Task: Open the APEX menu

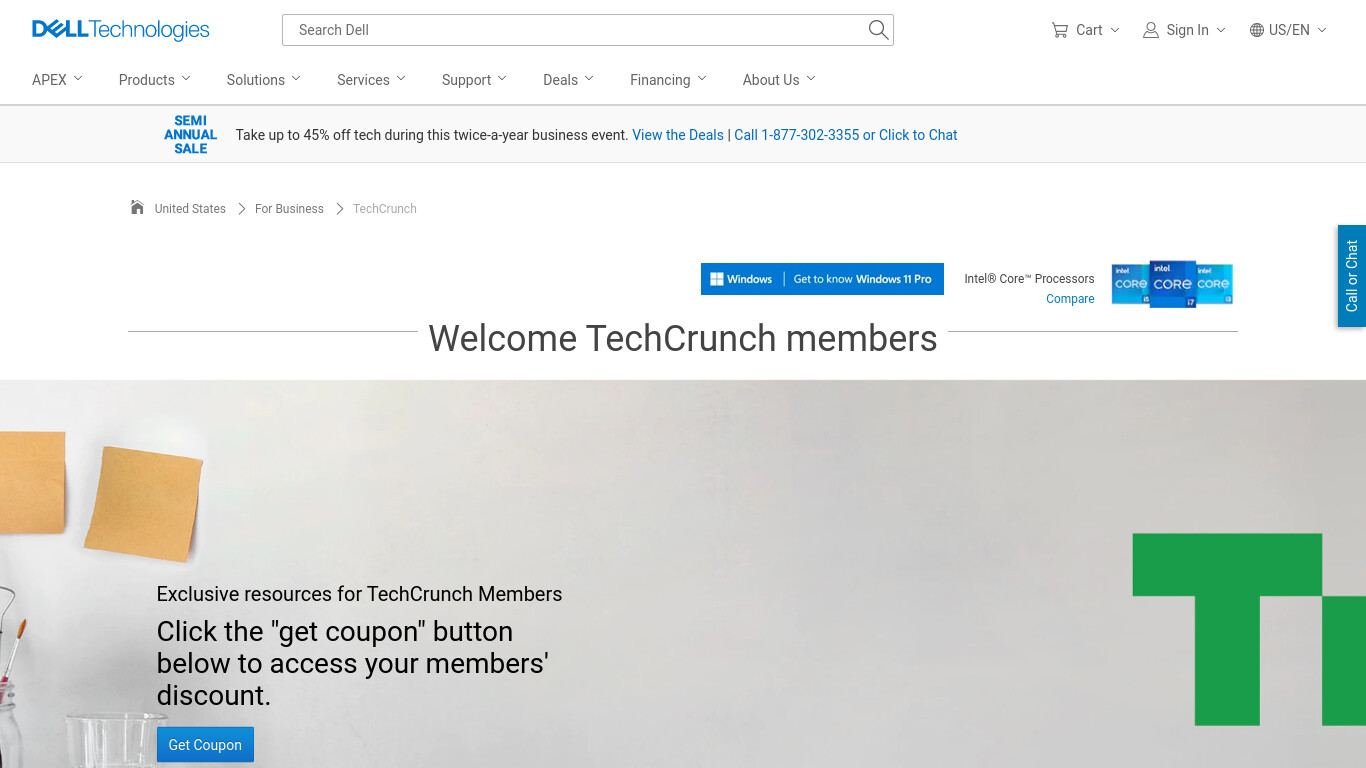Action: (57, 80)
